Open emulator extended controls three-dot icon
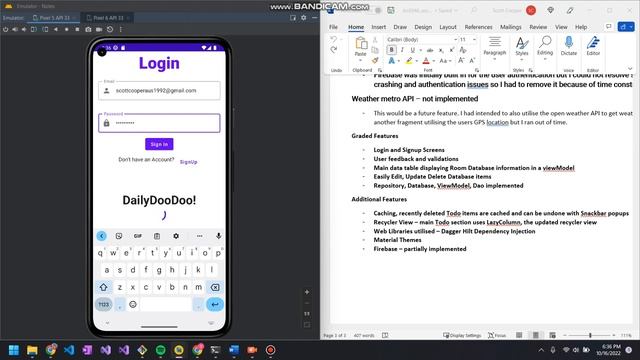Viewport: 640px width, 360px height. pyautogui.click(x=120, y=29)
